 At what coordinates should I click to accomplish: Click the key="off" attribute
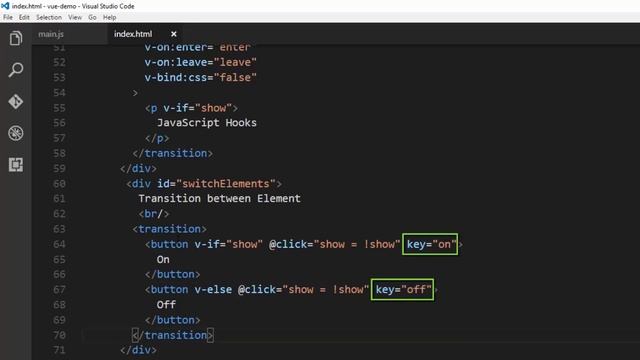tap(403, 289)
